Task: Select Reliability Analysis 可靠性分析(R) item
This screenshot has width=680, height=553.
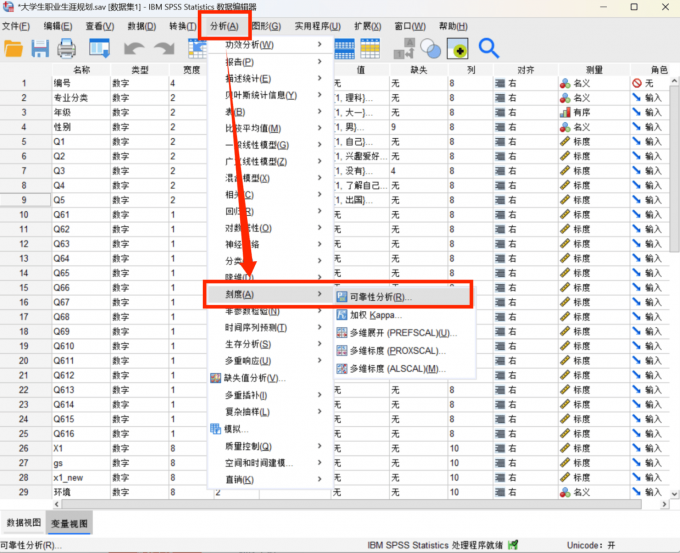Action: click(403, 297)
